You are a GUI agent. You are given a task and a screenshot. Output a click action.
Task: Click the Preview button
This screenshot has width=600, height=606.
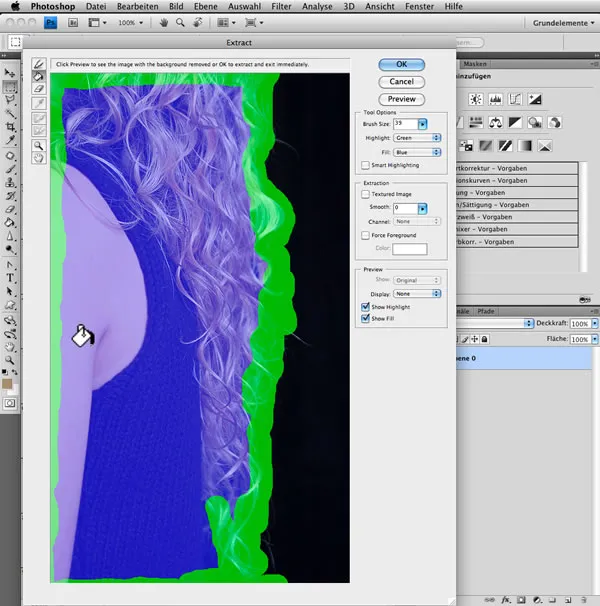pyautogui.click(x=401, y=99)
